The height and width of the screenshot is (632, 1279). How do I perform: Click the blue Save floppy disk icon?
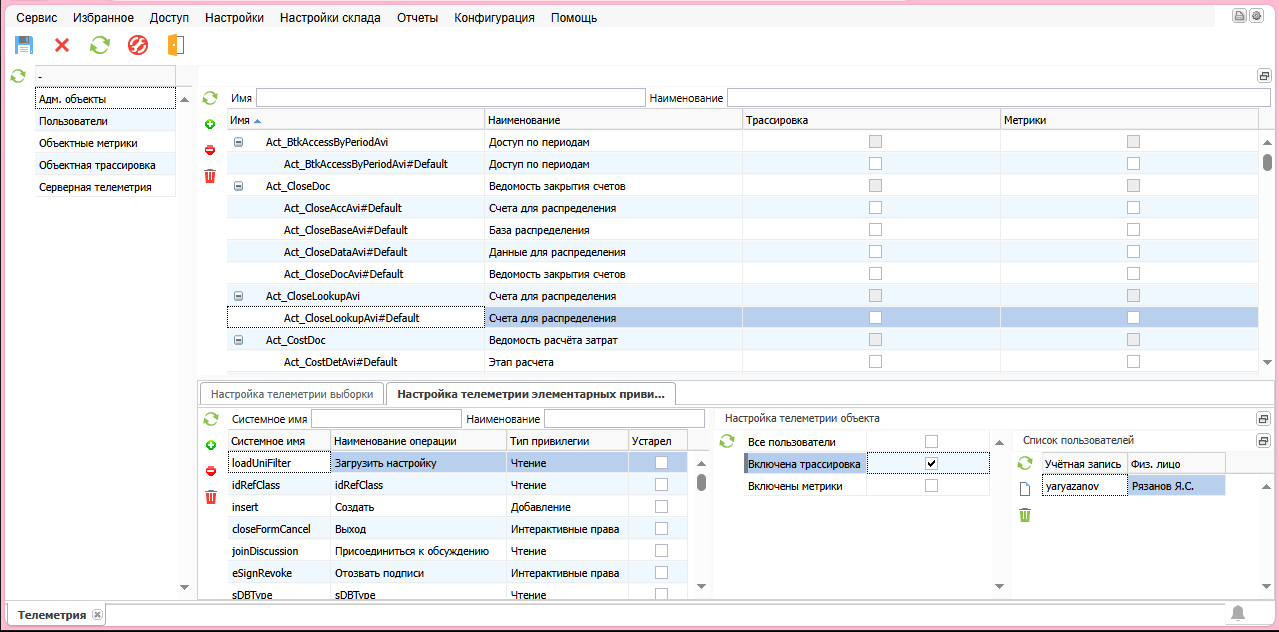(x=24, y=45)
